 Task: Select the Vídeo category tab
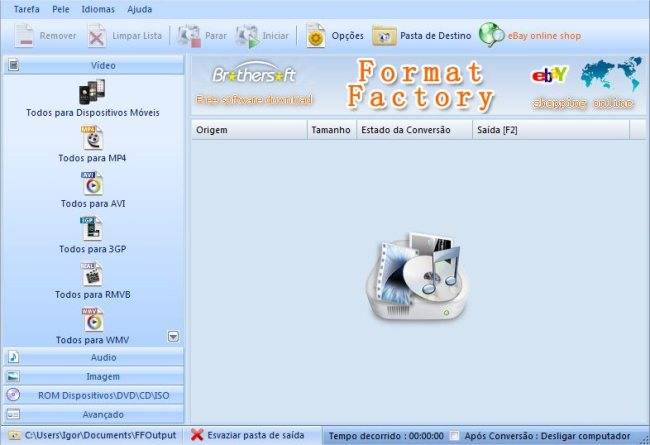click(94, 65)
